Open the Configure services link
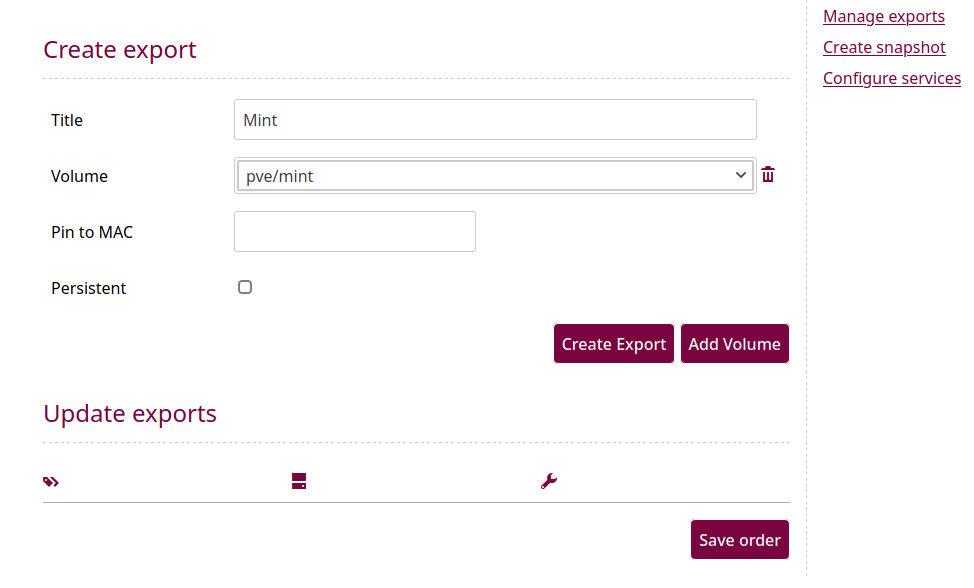This screenshot has width=974, height=588. coord(891,78)
